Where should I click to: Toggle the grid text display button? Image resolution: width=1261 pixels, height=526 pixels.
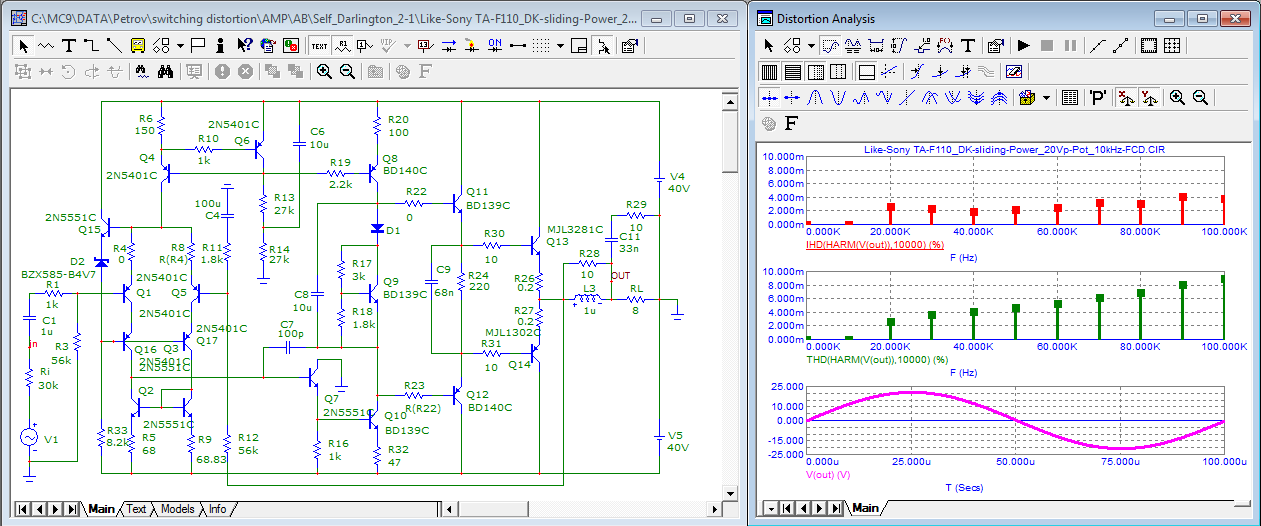pyautogui.click(x=319, y=45)
